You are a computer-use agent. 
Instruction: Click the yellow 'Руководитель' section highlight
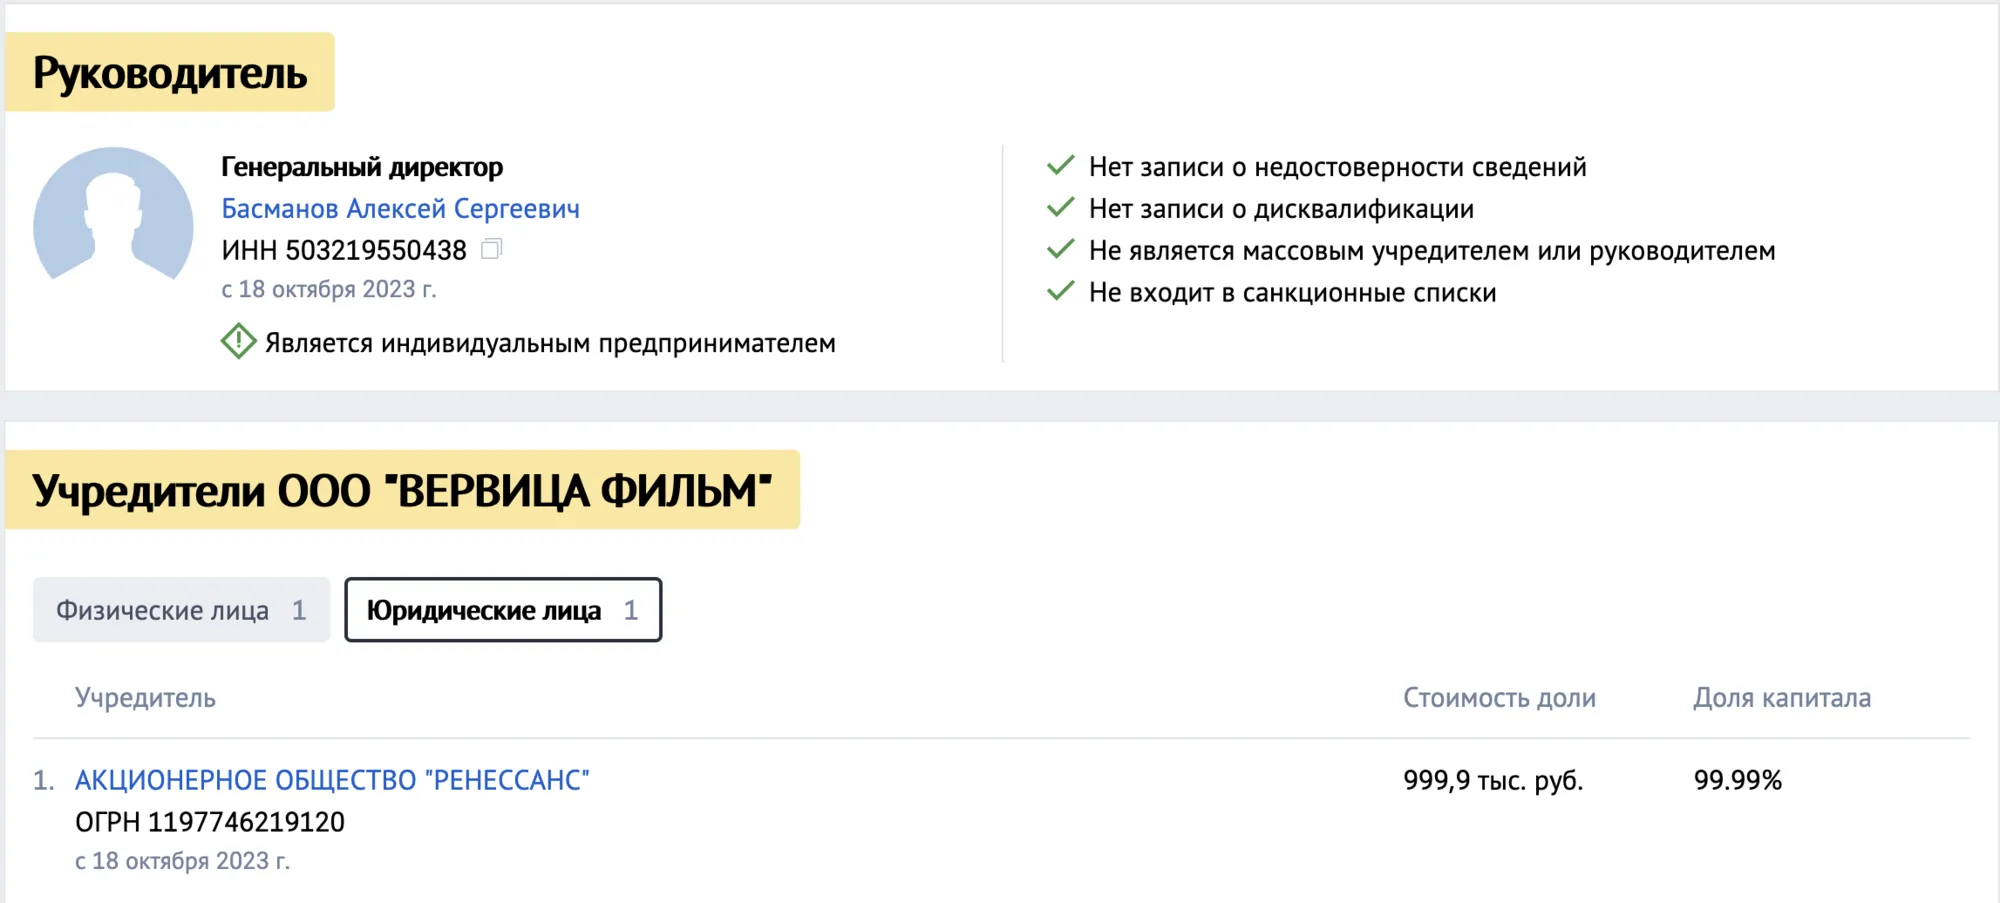pyautogui.click(x=170, y=71)
